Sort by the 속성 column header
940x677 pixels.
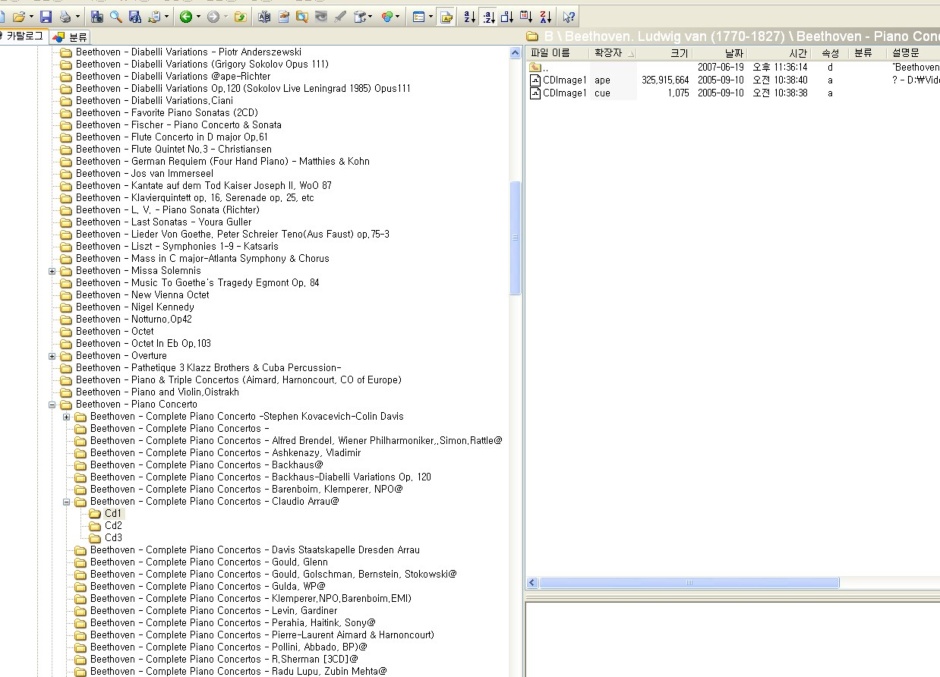831,53
